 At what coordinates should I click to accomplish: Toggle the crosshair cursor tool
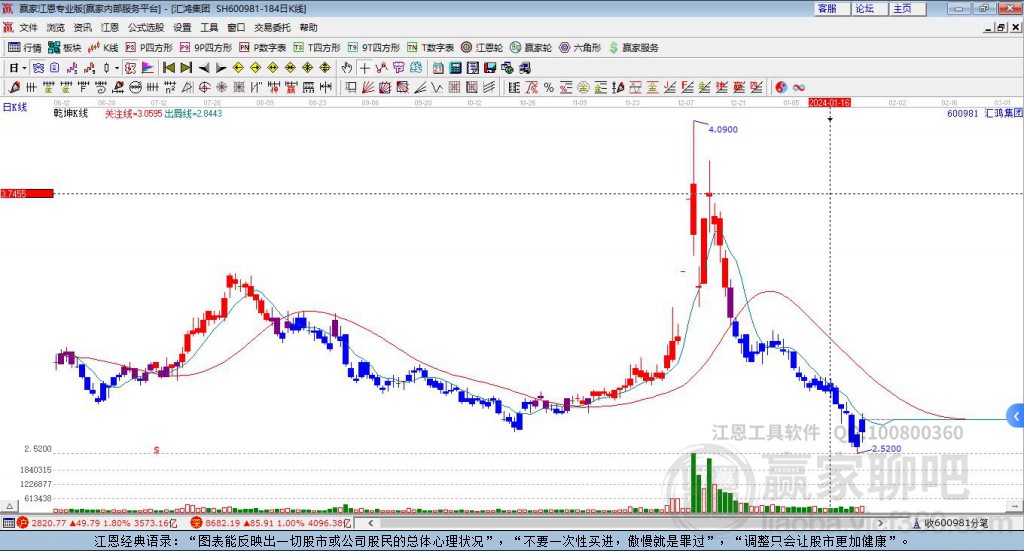364,67
